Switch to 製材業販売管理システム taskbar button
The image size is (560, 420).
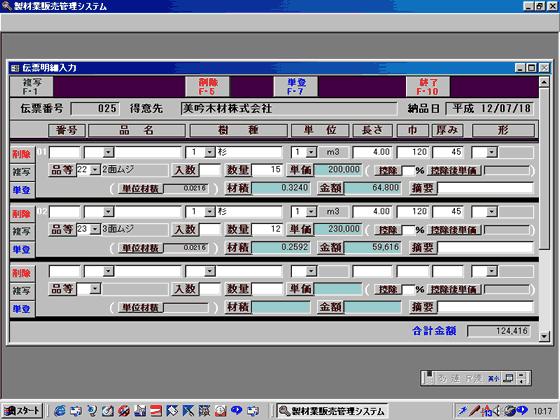coord(332,411)
